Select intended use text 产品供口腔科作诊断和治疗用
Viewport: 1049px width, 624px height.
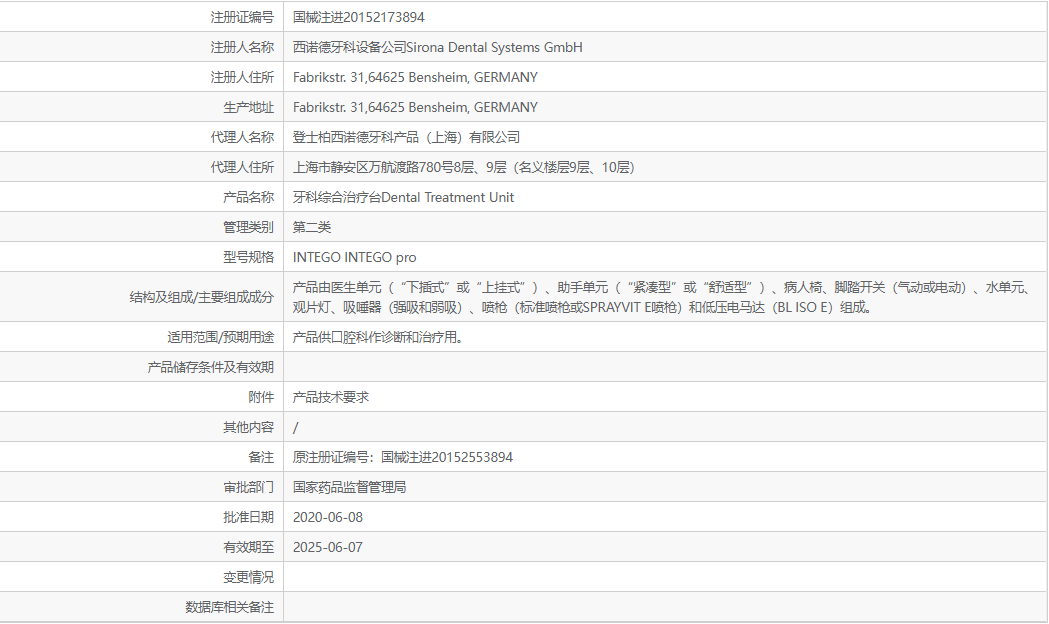[378, 338]
